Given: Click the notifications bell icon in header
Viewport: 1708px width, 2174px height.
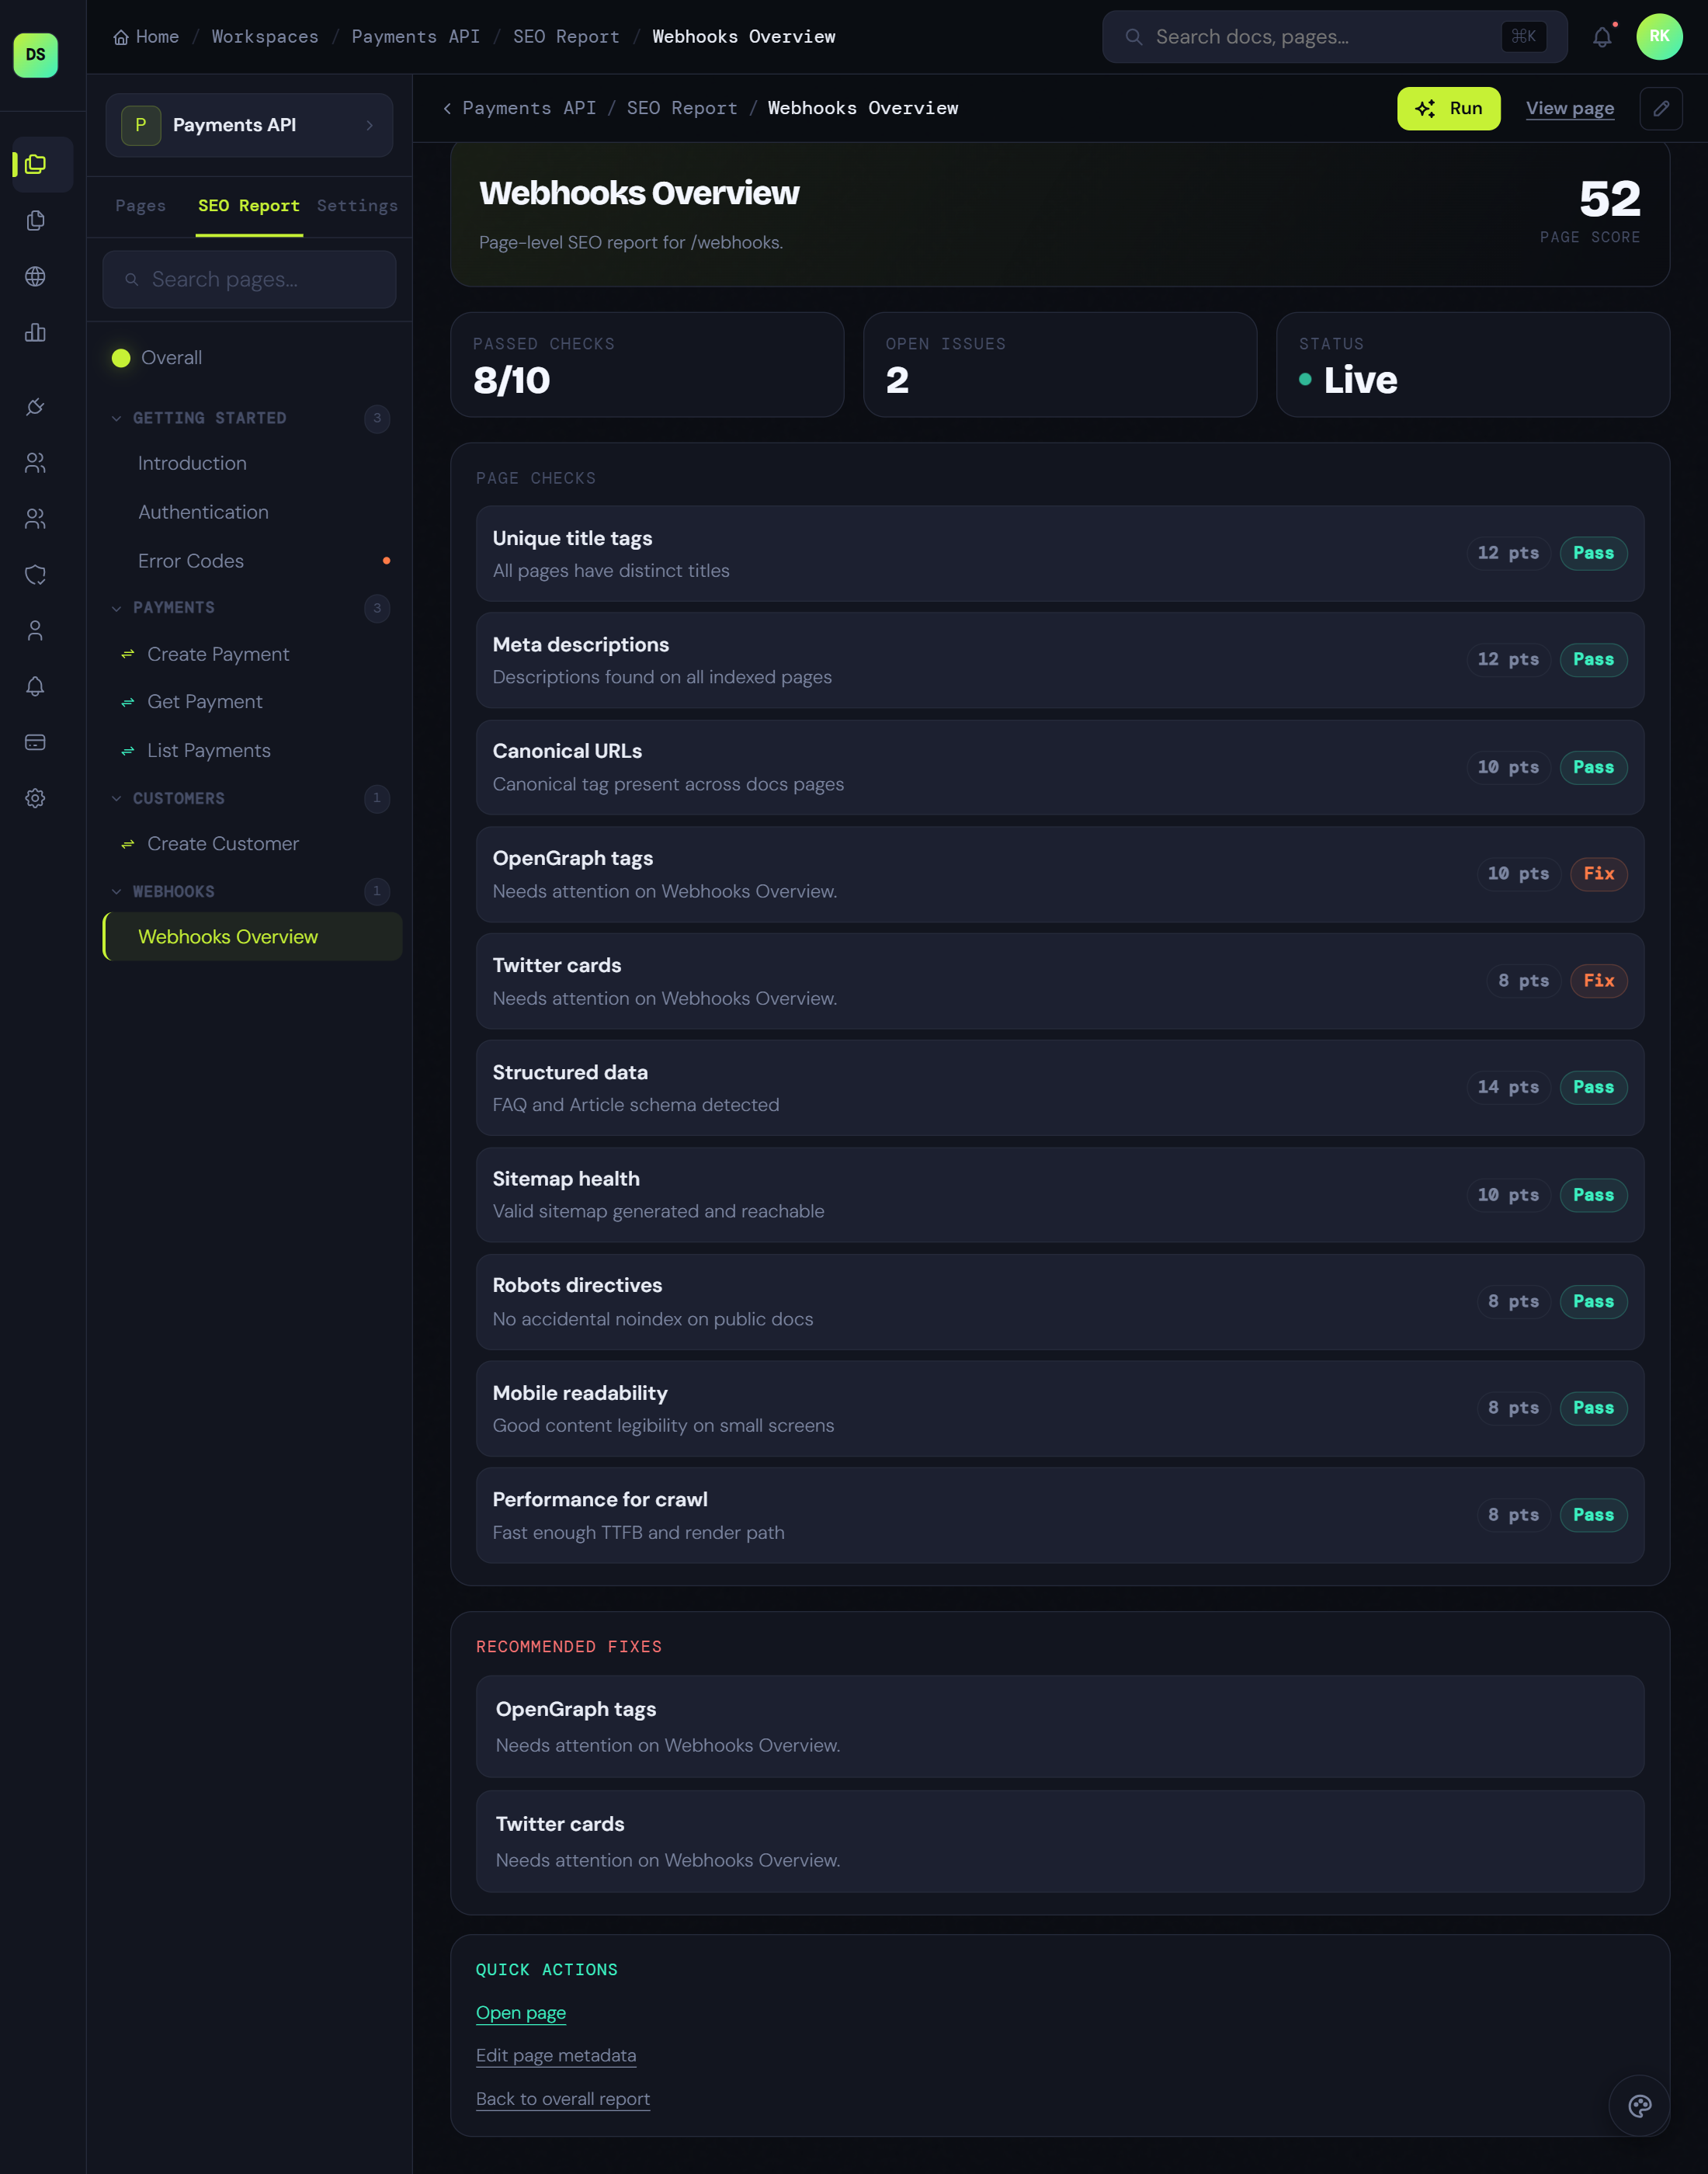Looking at the screenshot, I should [1602, 37].
